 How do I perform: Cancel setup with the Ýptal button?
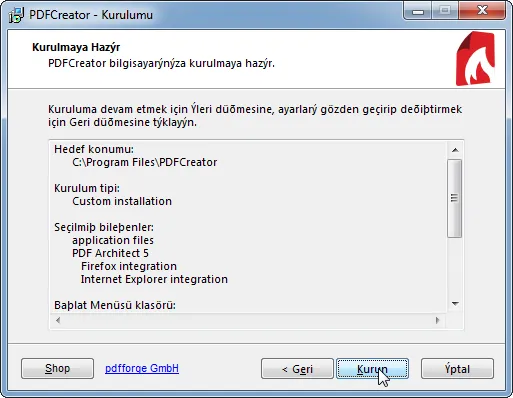click(x=457, y=369)
